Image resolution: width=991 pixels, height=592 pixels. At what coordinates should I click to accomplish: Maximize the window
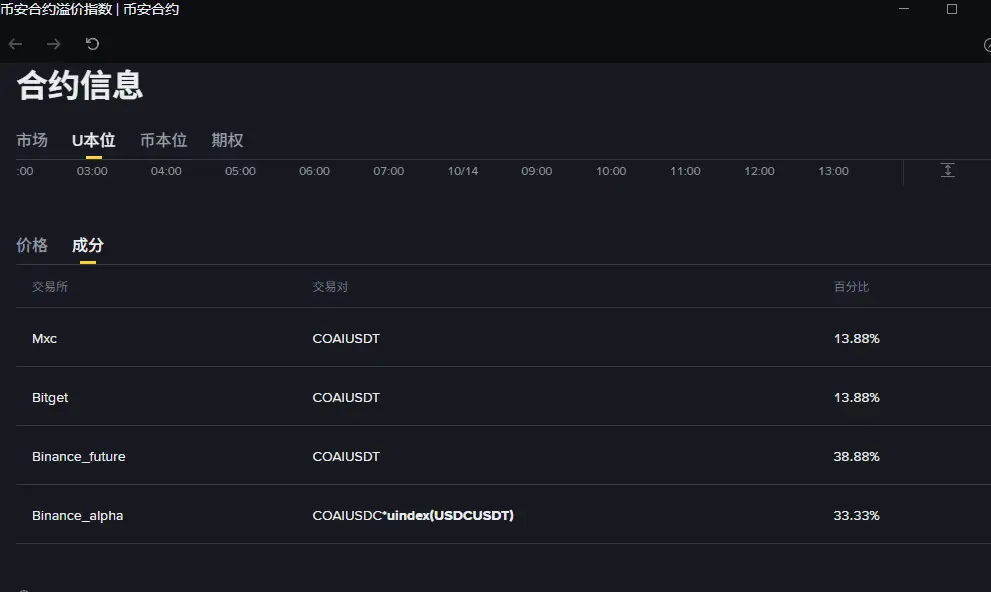[952, 9]
